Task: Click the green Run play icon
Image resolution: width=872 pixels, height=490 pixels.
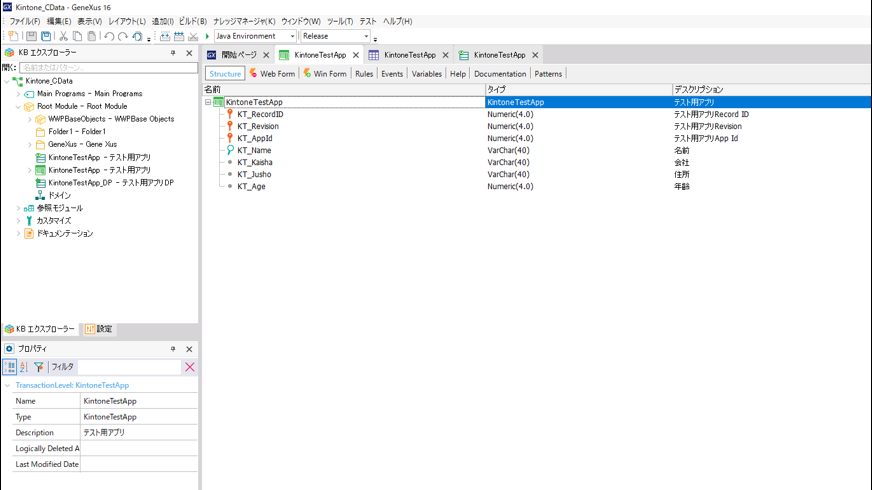Action: 207,36
